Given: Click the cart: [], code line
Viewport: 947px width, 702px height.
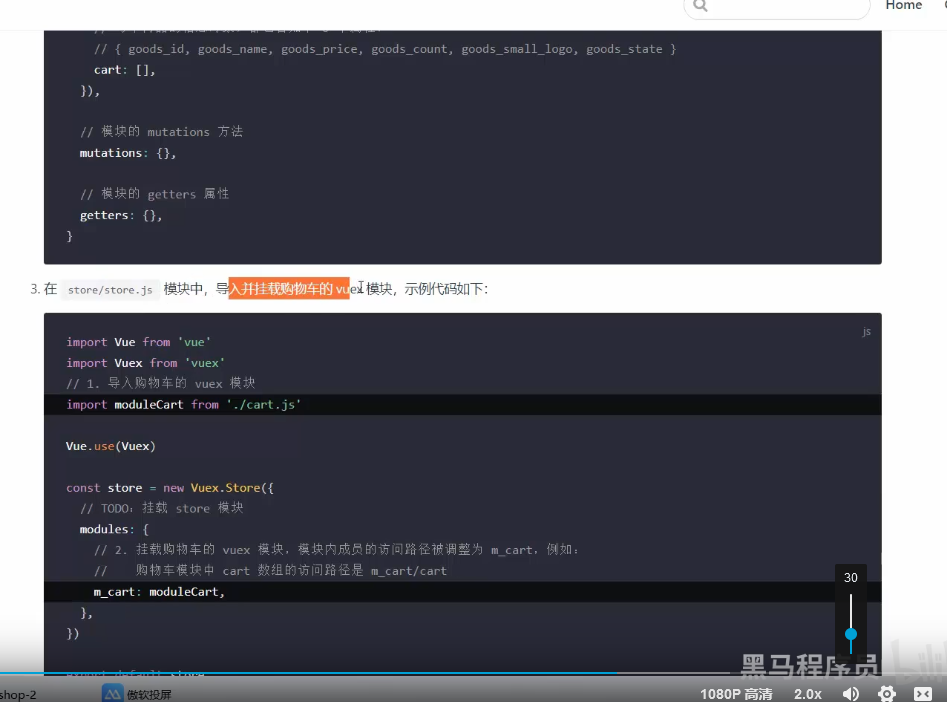Looking at the screenshot, I should point(124,70).
